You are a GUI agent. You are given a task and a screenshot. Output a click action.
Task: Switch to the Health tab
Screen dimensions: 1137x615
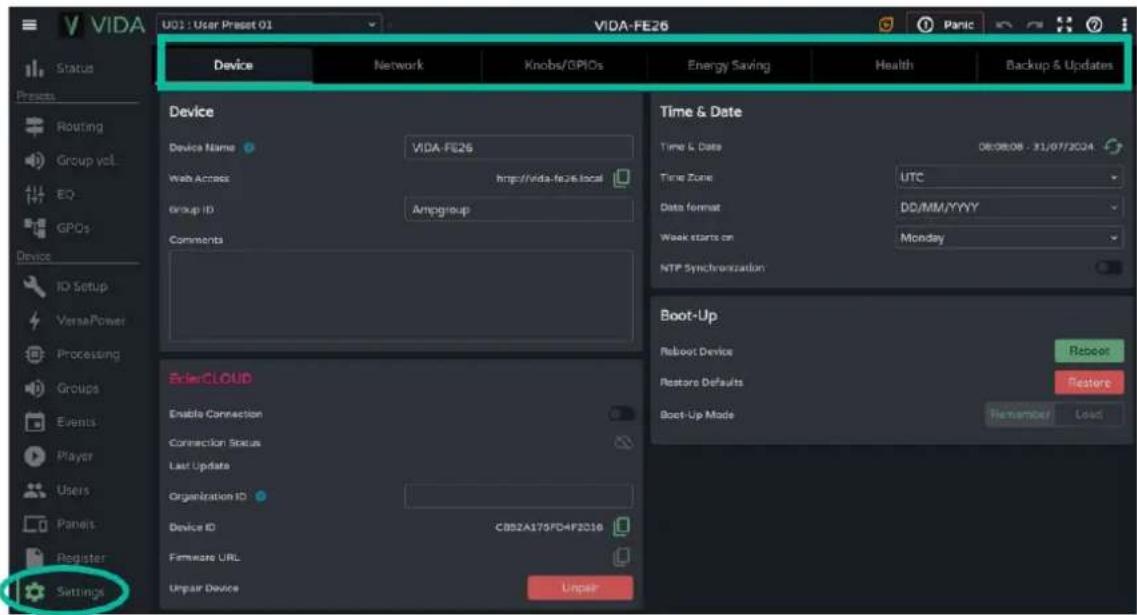[894, 65]
